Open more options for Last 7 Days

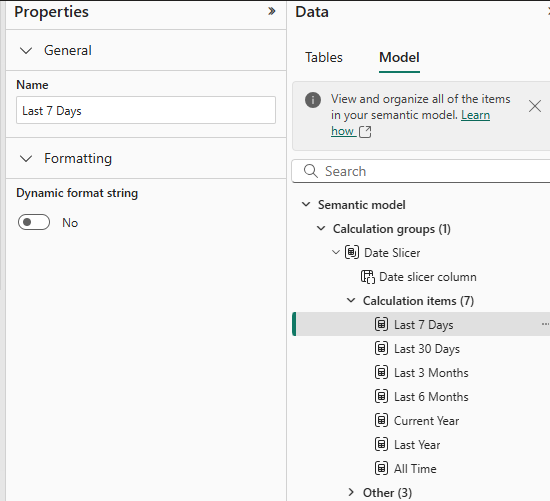(x=545, y=324)
